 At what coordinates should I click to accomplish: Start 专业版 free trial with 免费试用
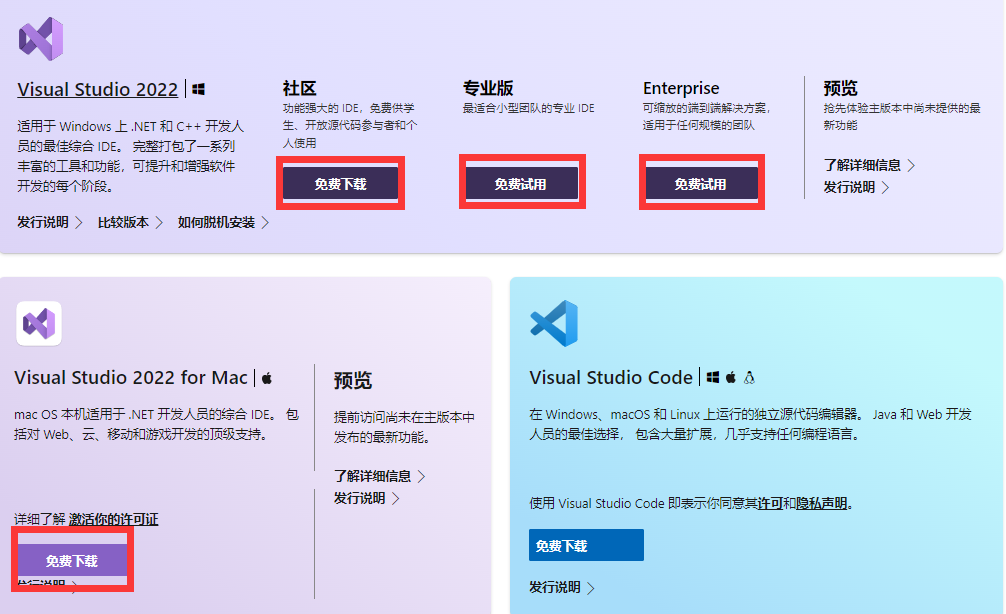[522, 184]
